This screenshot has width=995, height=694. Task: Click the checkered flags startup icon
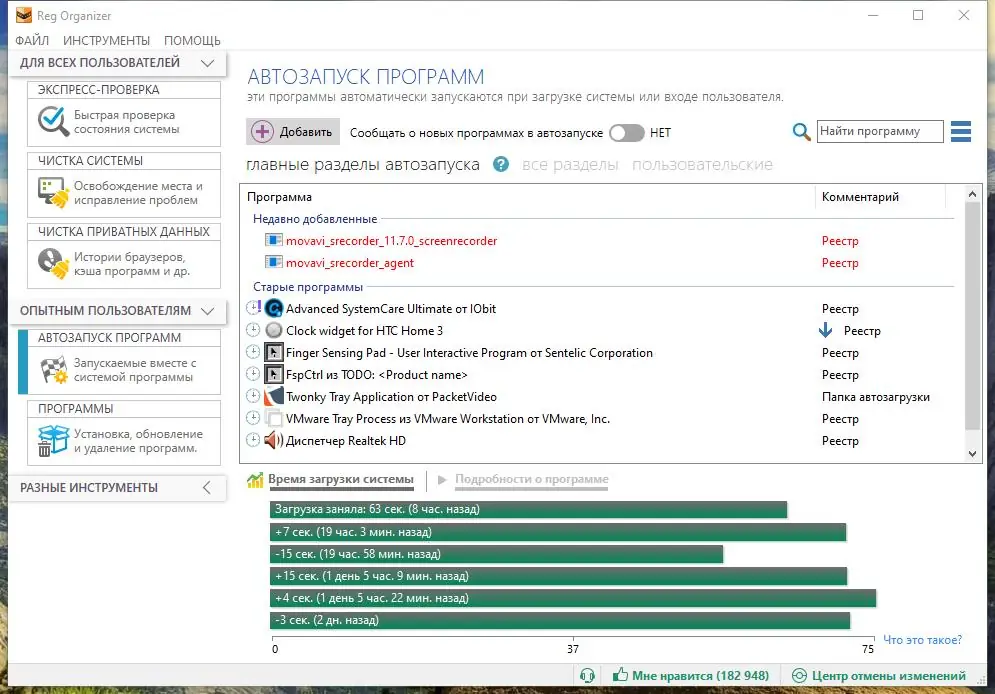click(x=53, y=370)
